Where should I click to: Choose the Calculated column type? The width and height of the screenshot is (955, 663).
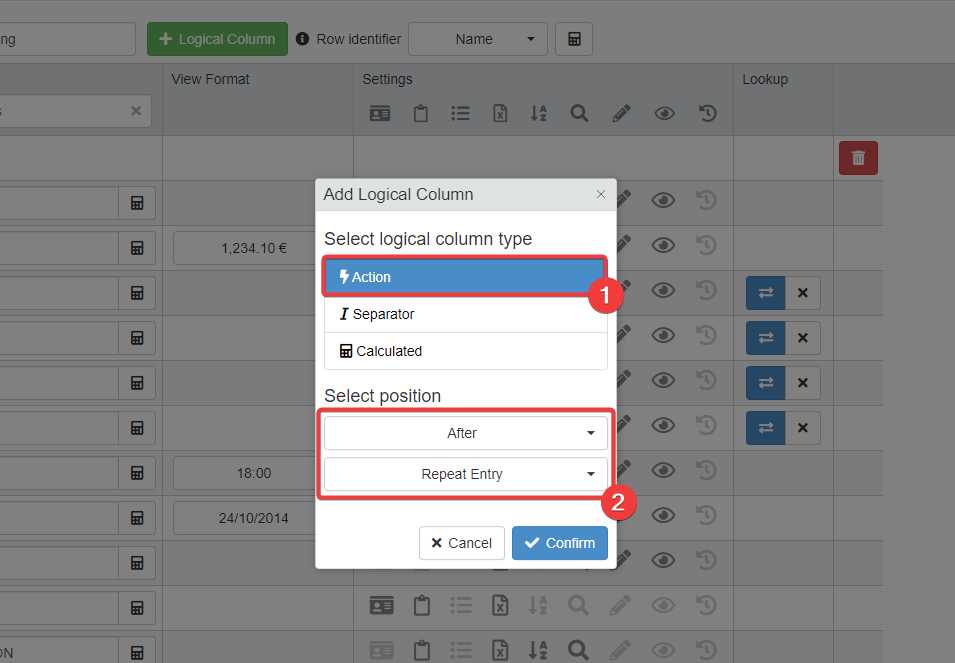tap(465, 351)
